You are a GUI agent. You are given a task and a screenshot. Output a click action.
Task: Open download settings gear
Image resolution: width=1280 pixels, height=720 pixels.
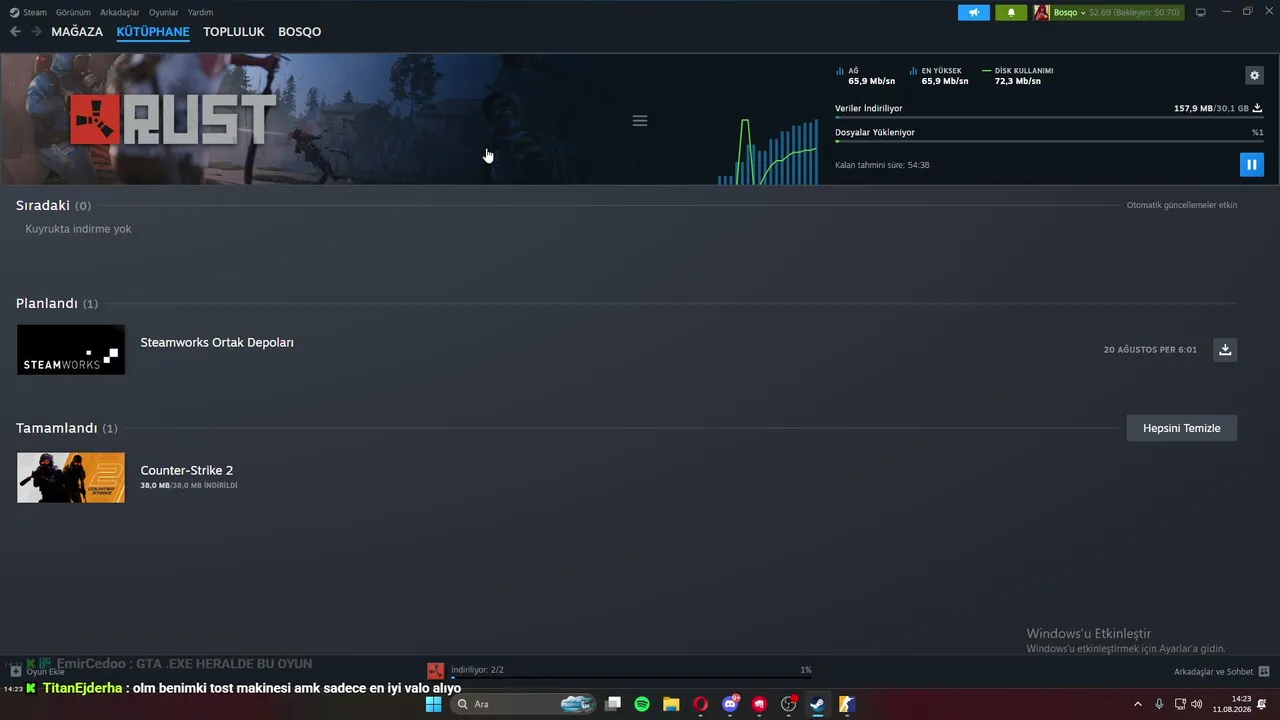click(1255, 75)
